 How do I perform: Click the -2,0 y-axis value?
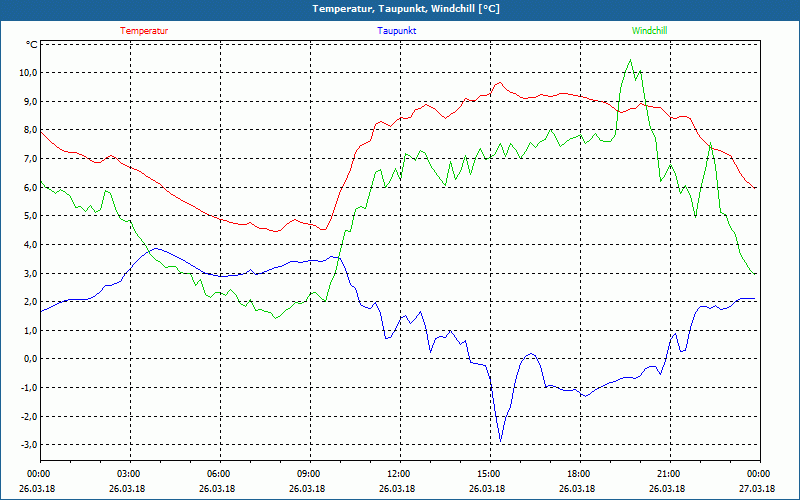tap(28, 416)
